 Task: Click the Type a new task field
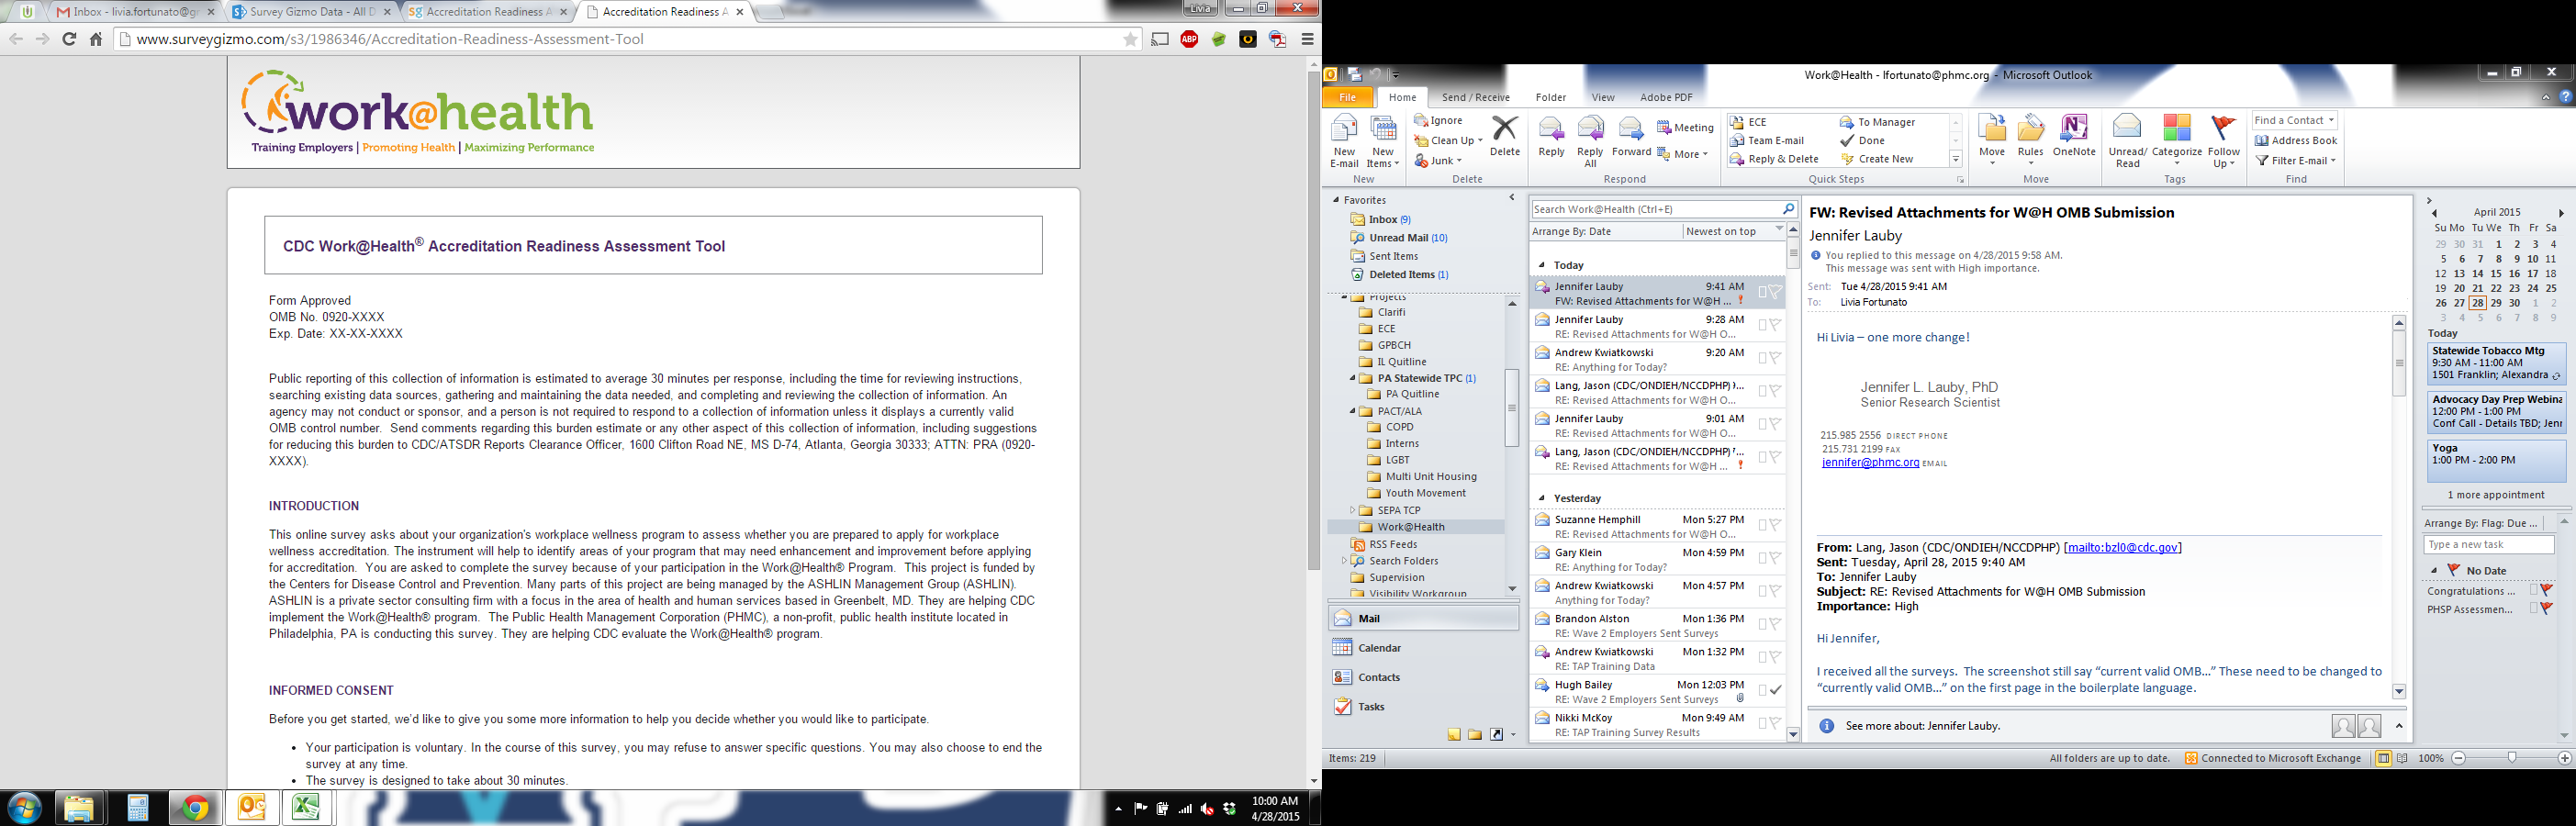click(x=2488, y=544)
